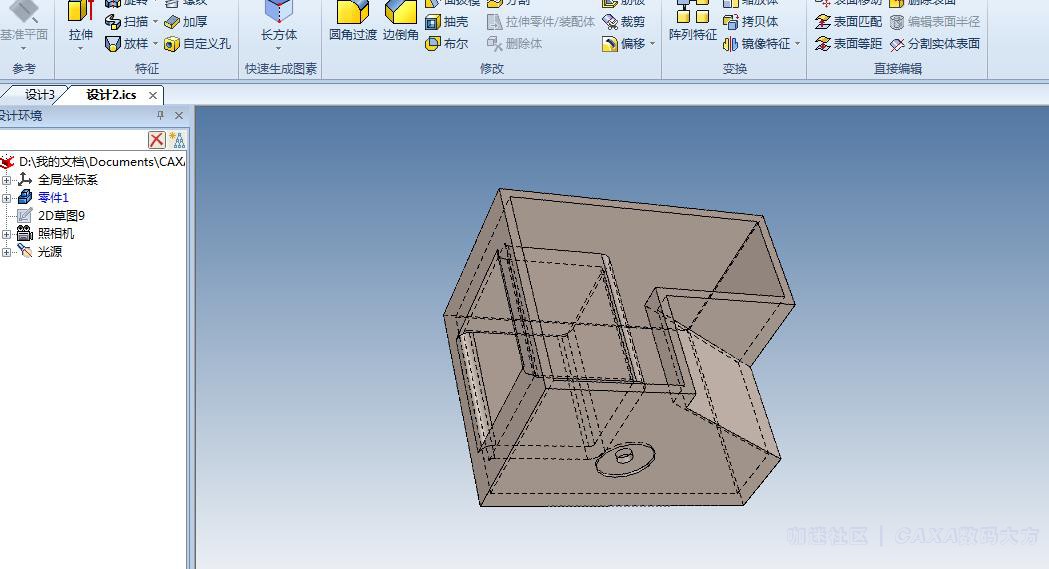
Task: Switch to the 设计3 document tab
Action: tap(40, 95)
